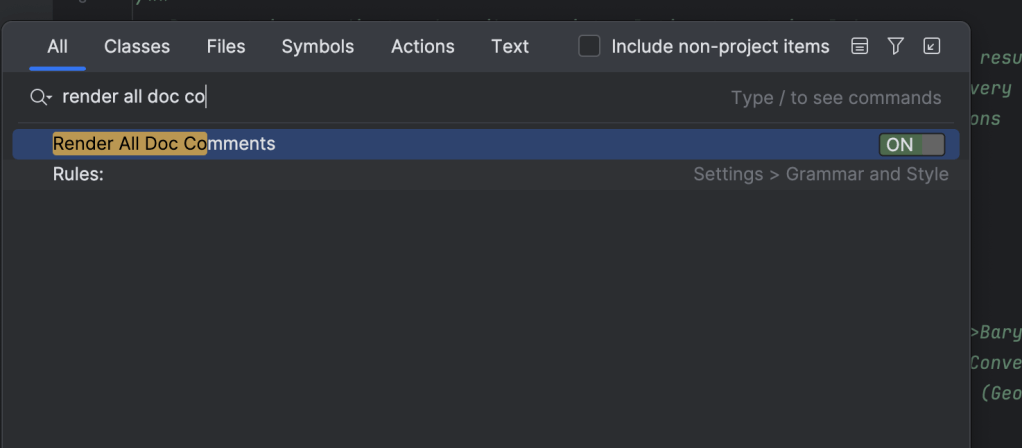Viewport: 1022px width, 448px height.
Task: Select the Files tab
Action: pyautogui.click(x=226, y=46)
